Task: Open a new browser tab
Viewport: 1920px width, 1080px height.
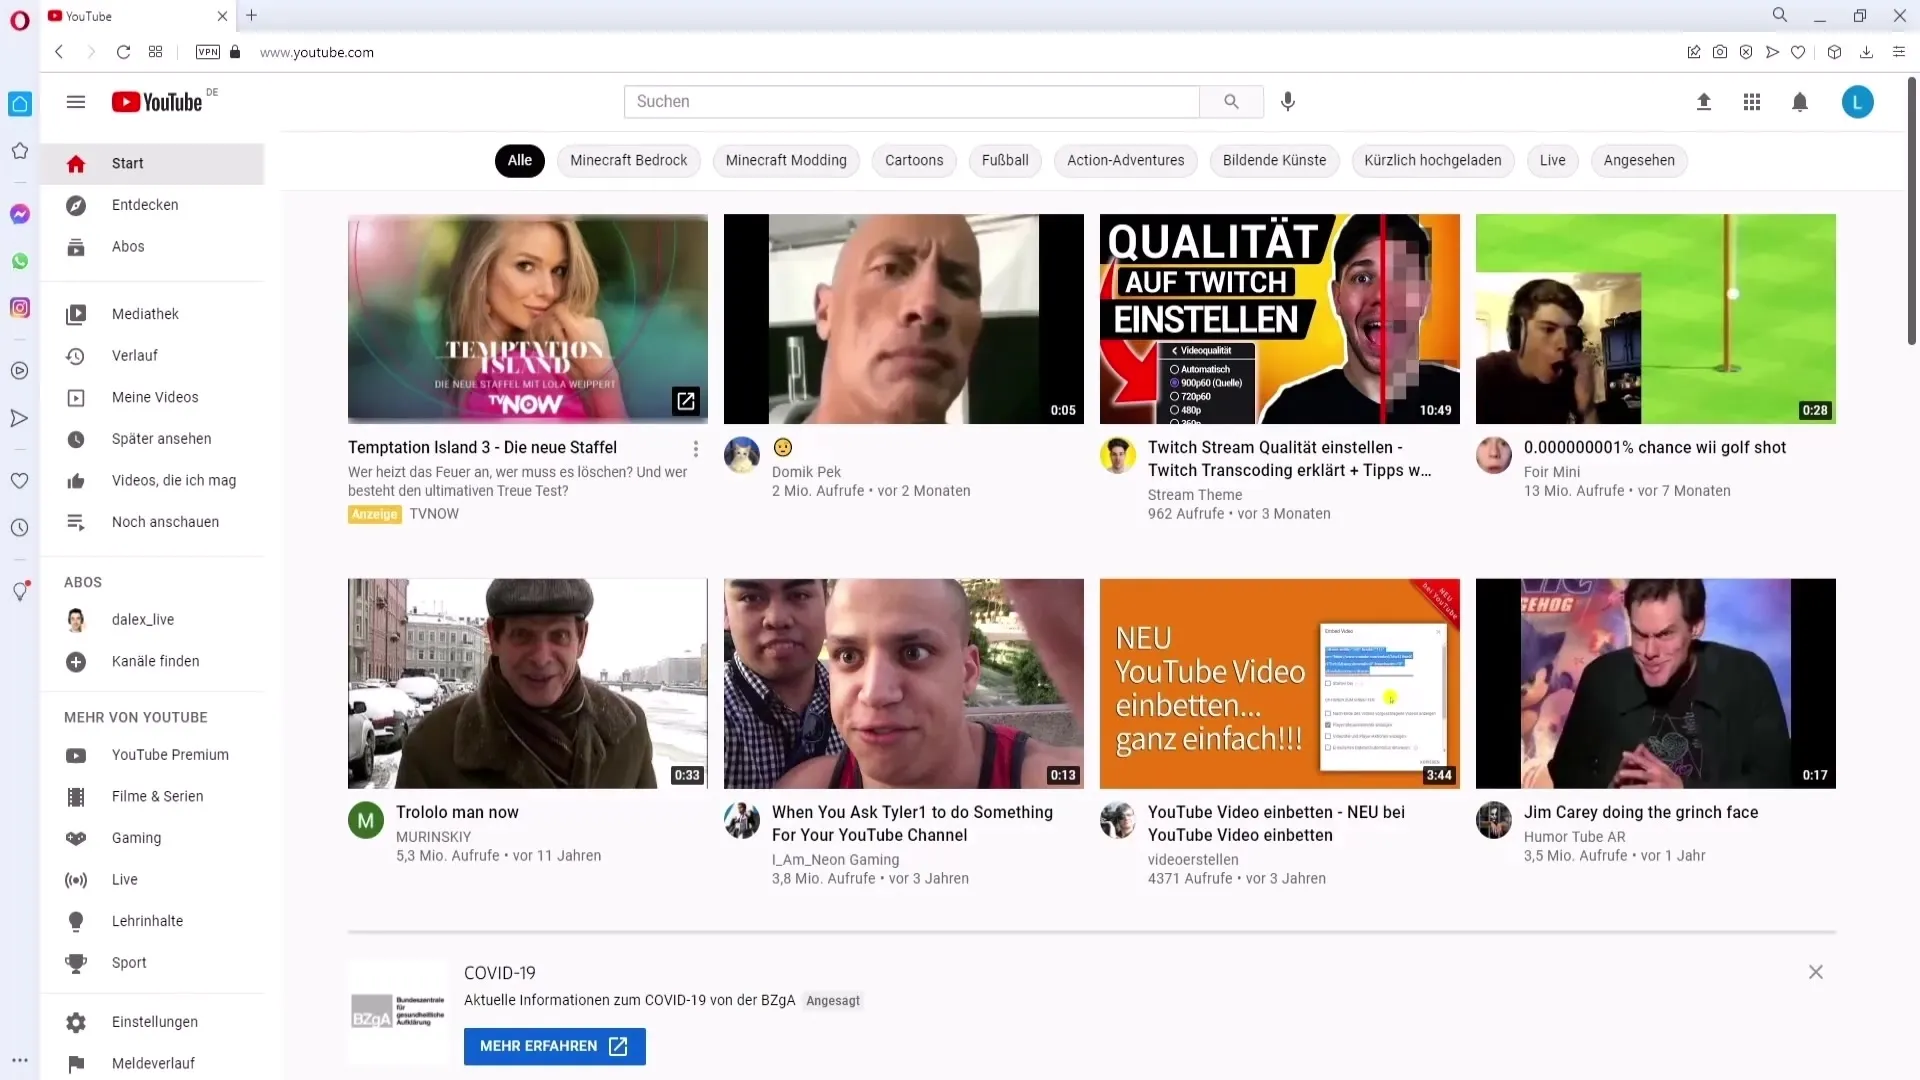Action: click(252, 15)
